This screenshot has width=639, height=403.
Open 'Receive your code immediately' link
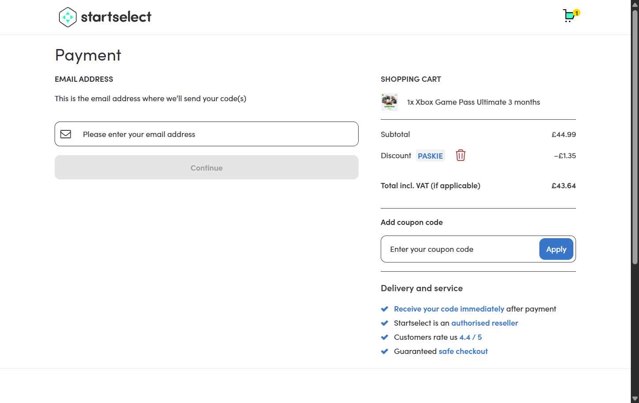449,309
